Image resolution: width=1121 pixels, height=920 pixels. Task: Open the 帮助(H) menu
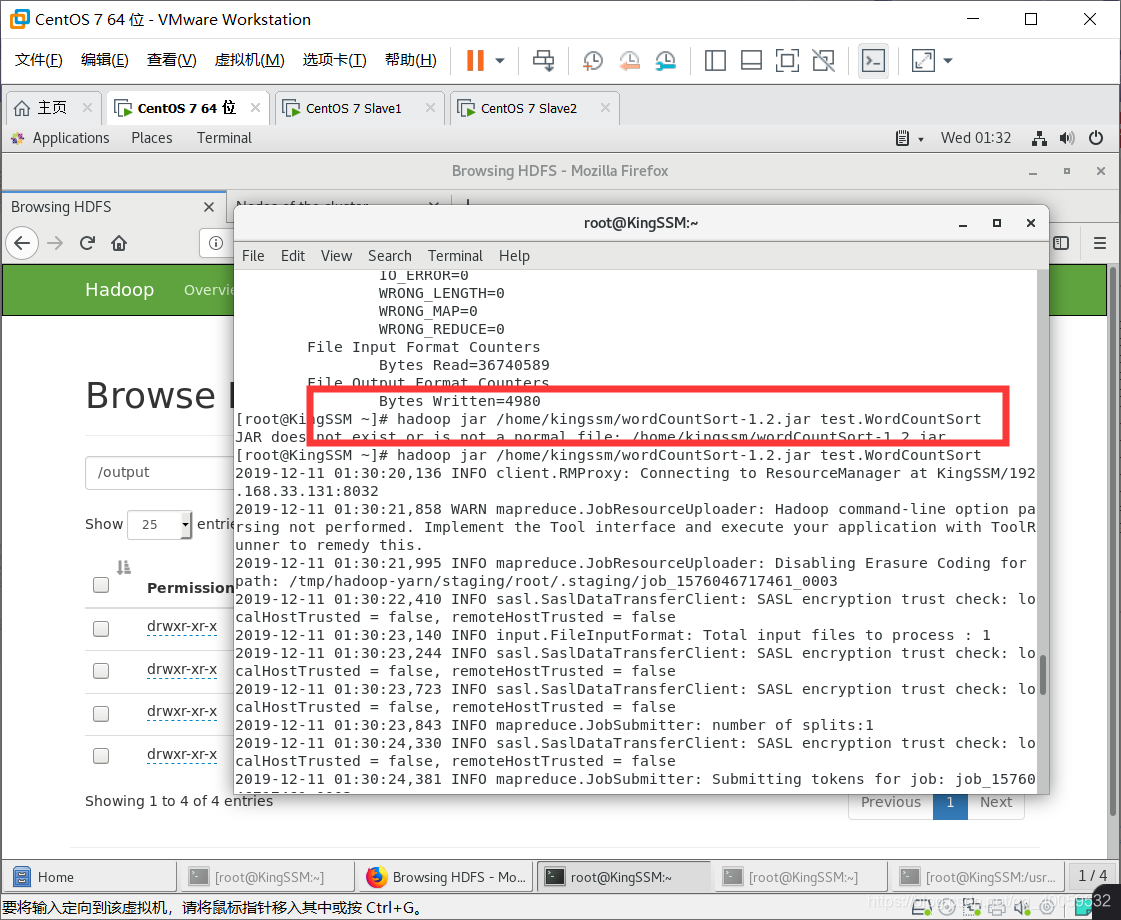(x=410, y=60)
